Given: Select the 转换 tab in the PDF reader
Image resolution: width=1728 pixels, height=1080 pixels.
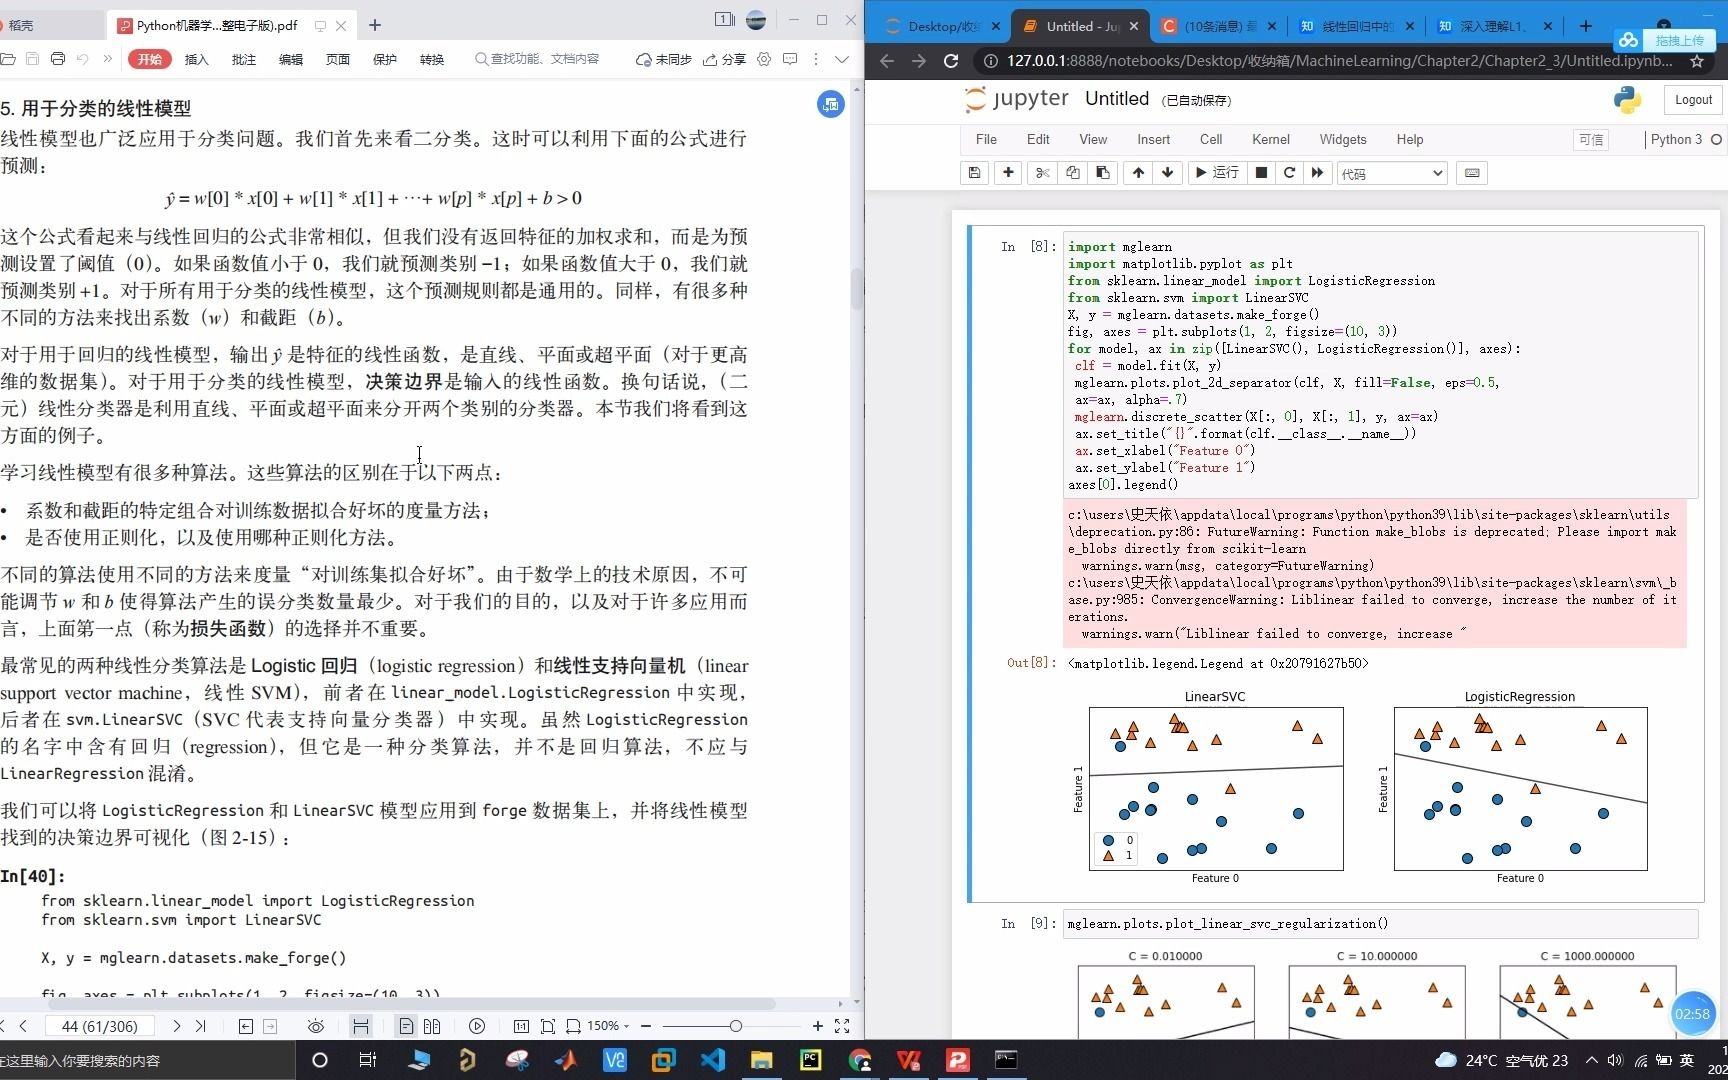Looking at the screenshot, I should click(432, 59).
